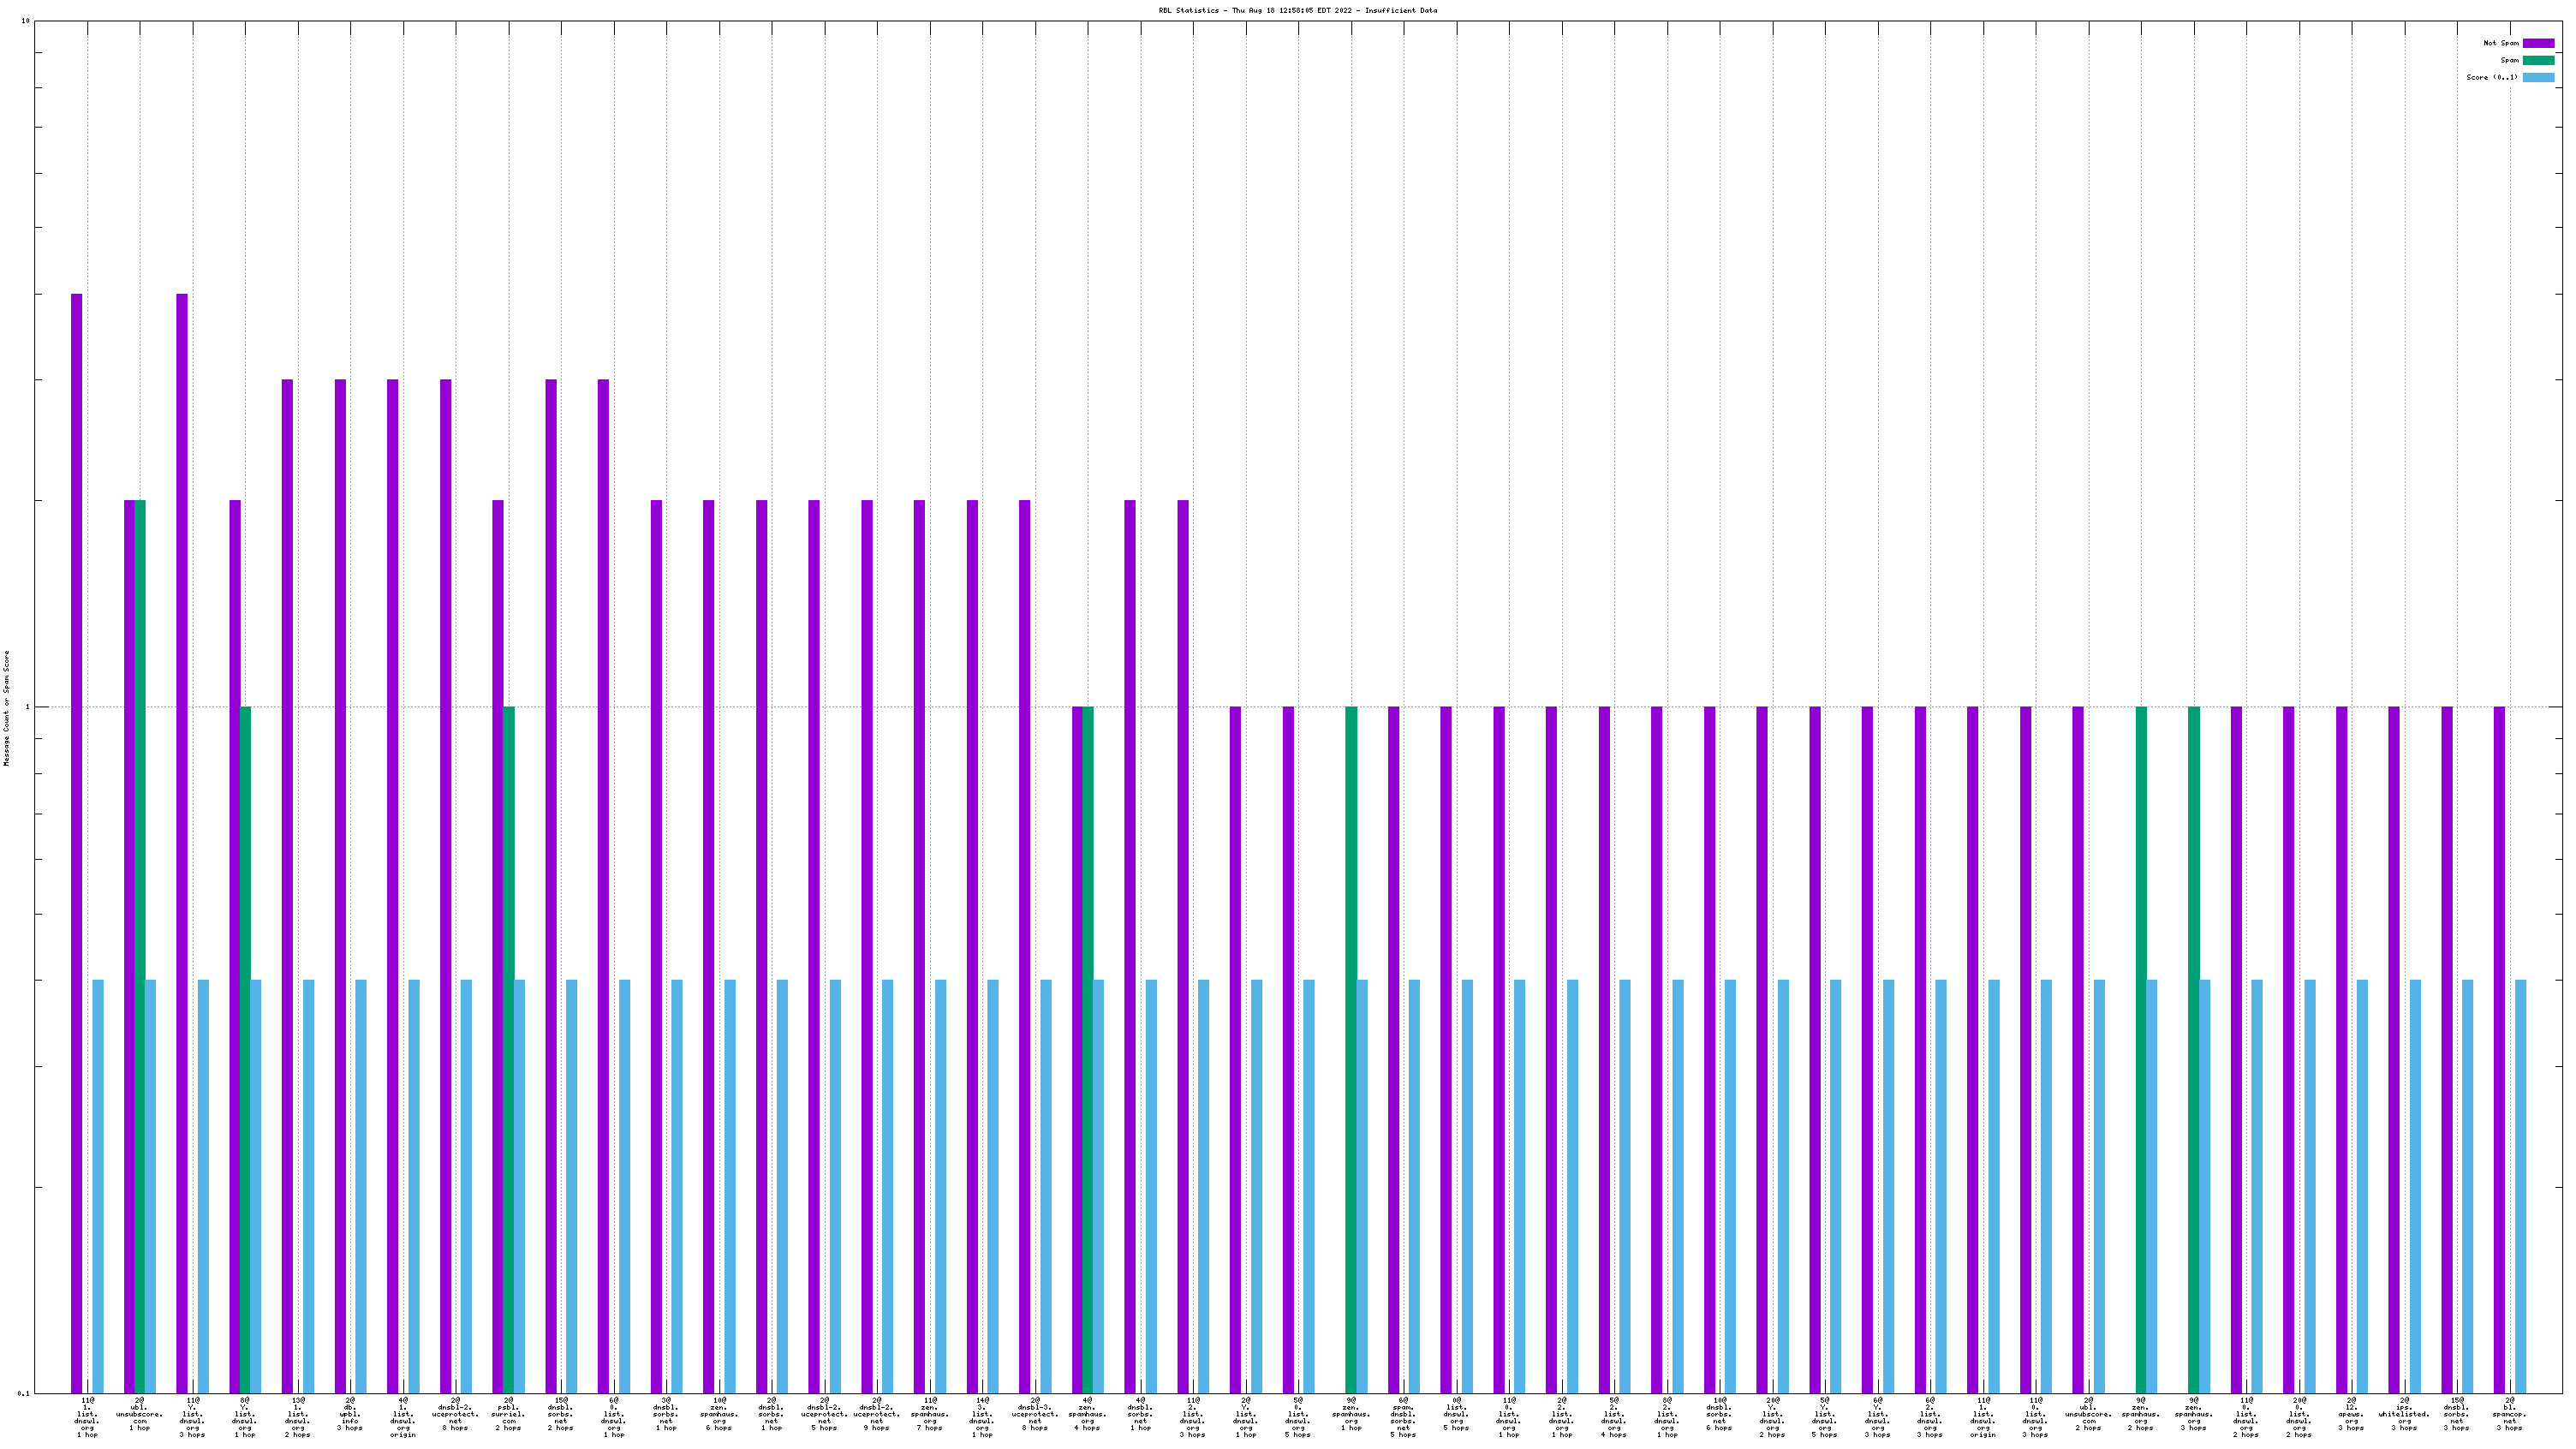This screenshot has width=2576, height=1449.
Task: Click the y-axis tick label 10
Action: point(25,21)
